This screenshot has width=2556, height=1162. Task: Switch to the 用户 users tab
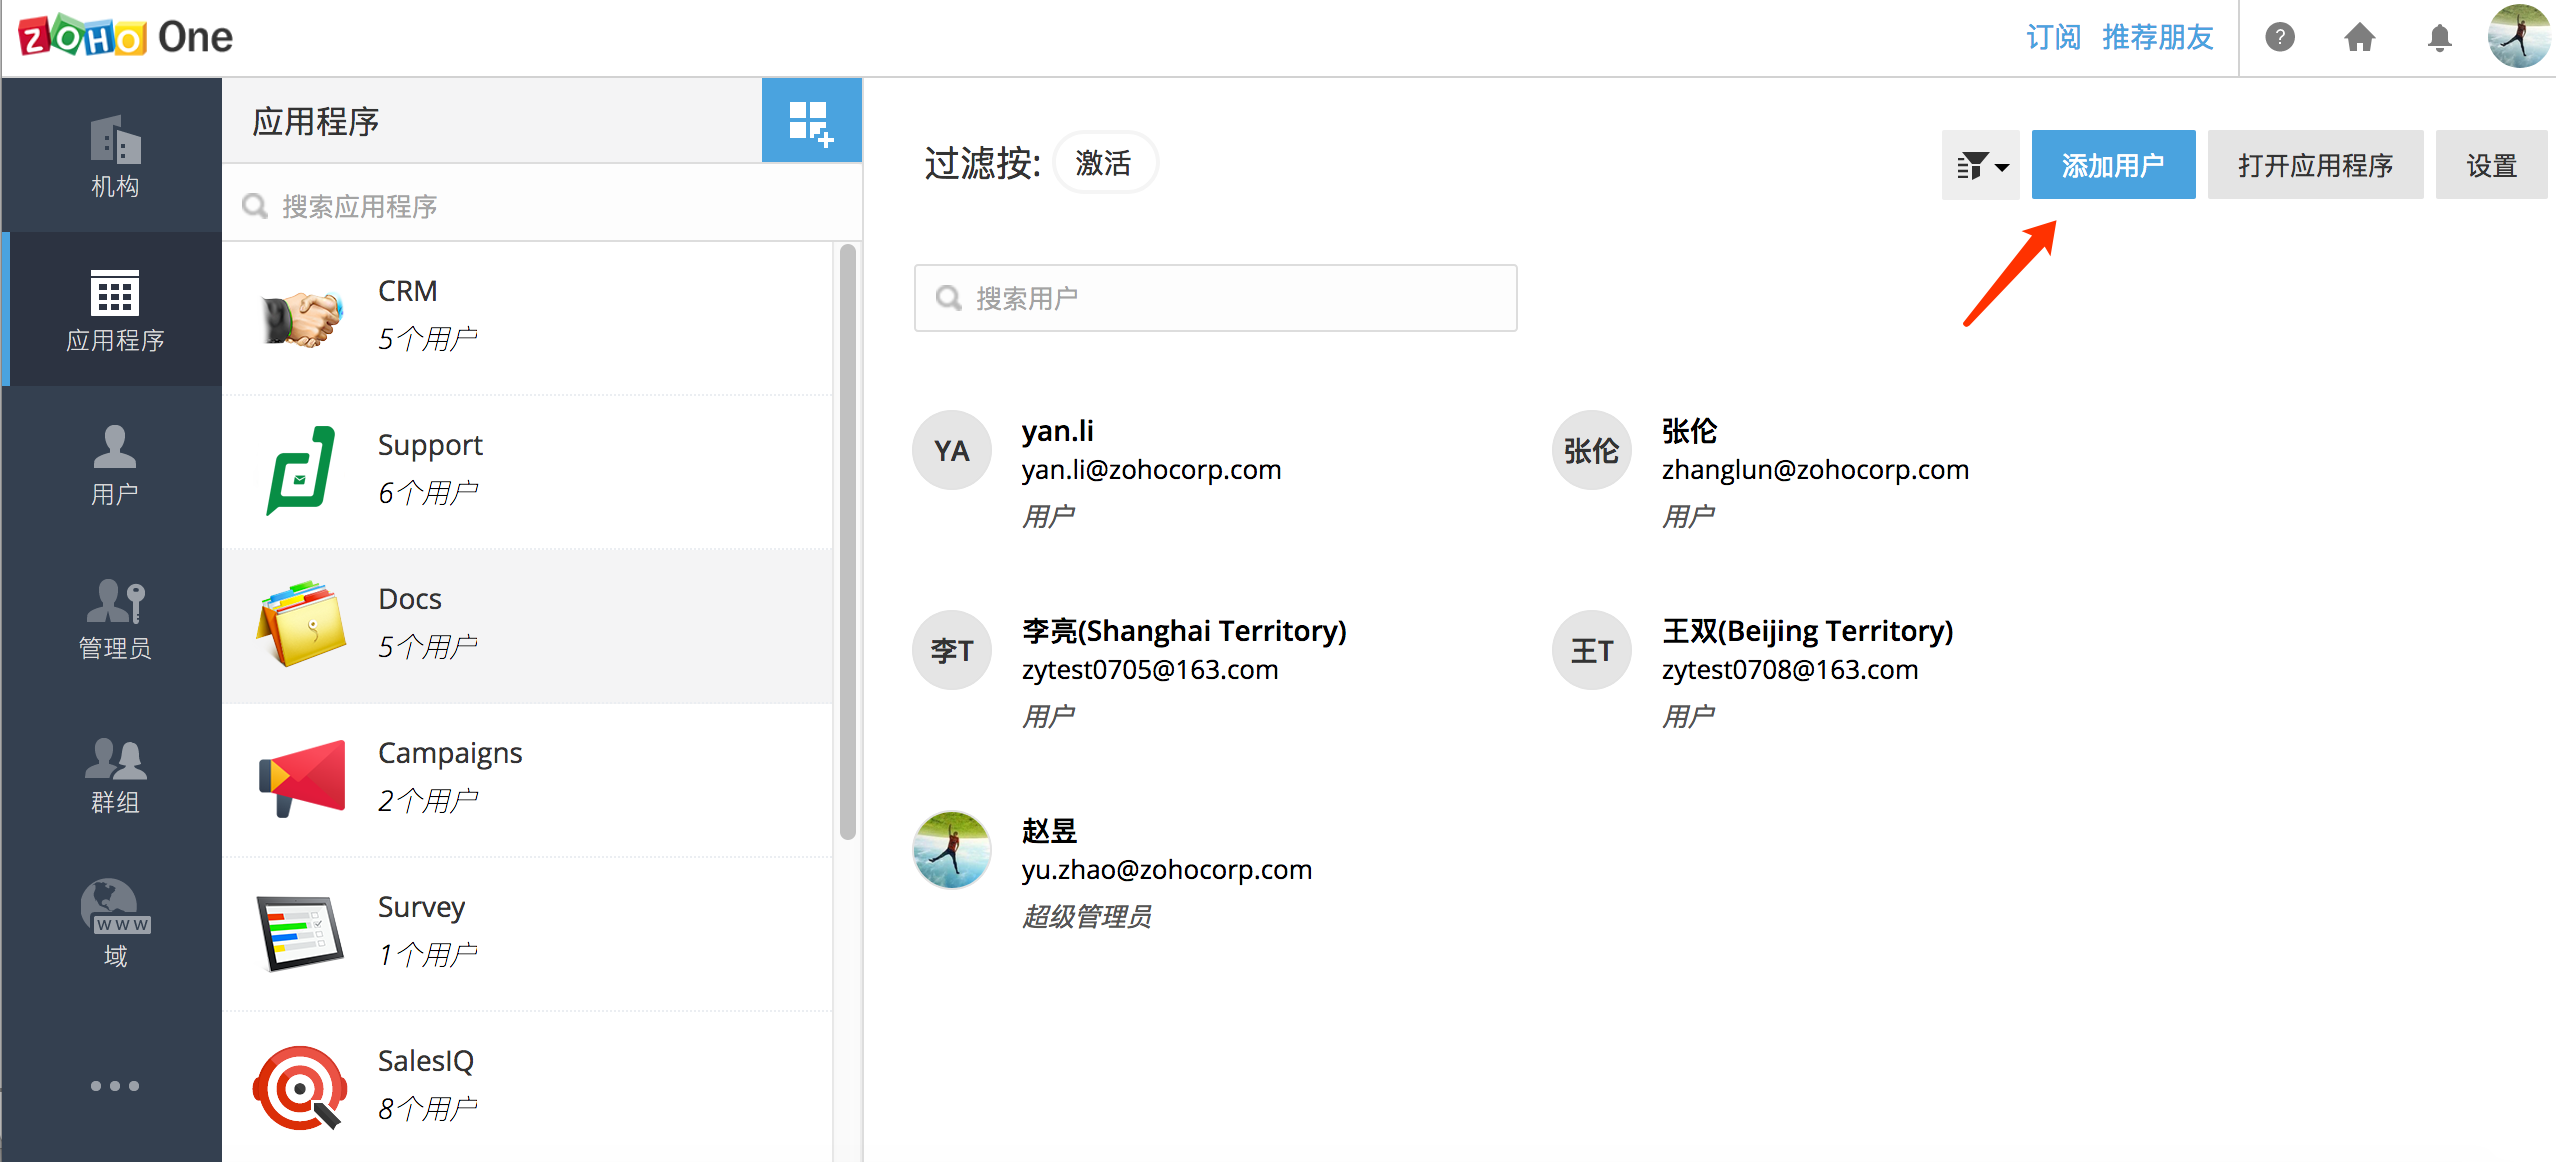coord(114,464)
